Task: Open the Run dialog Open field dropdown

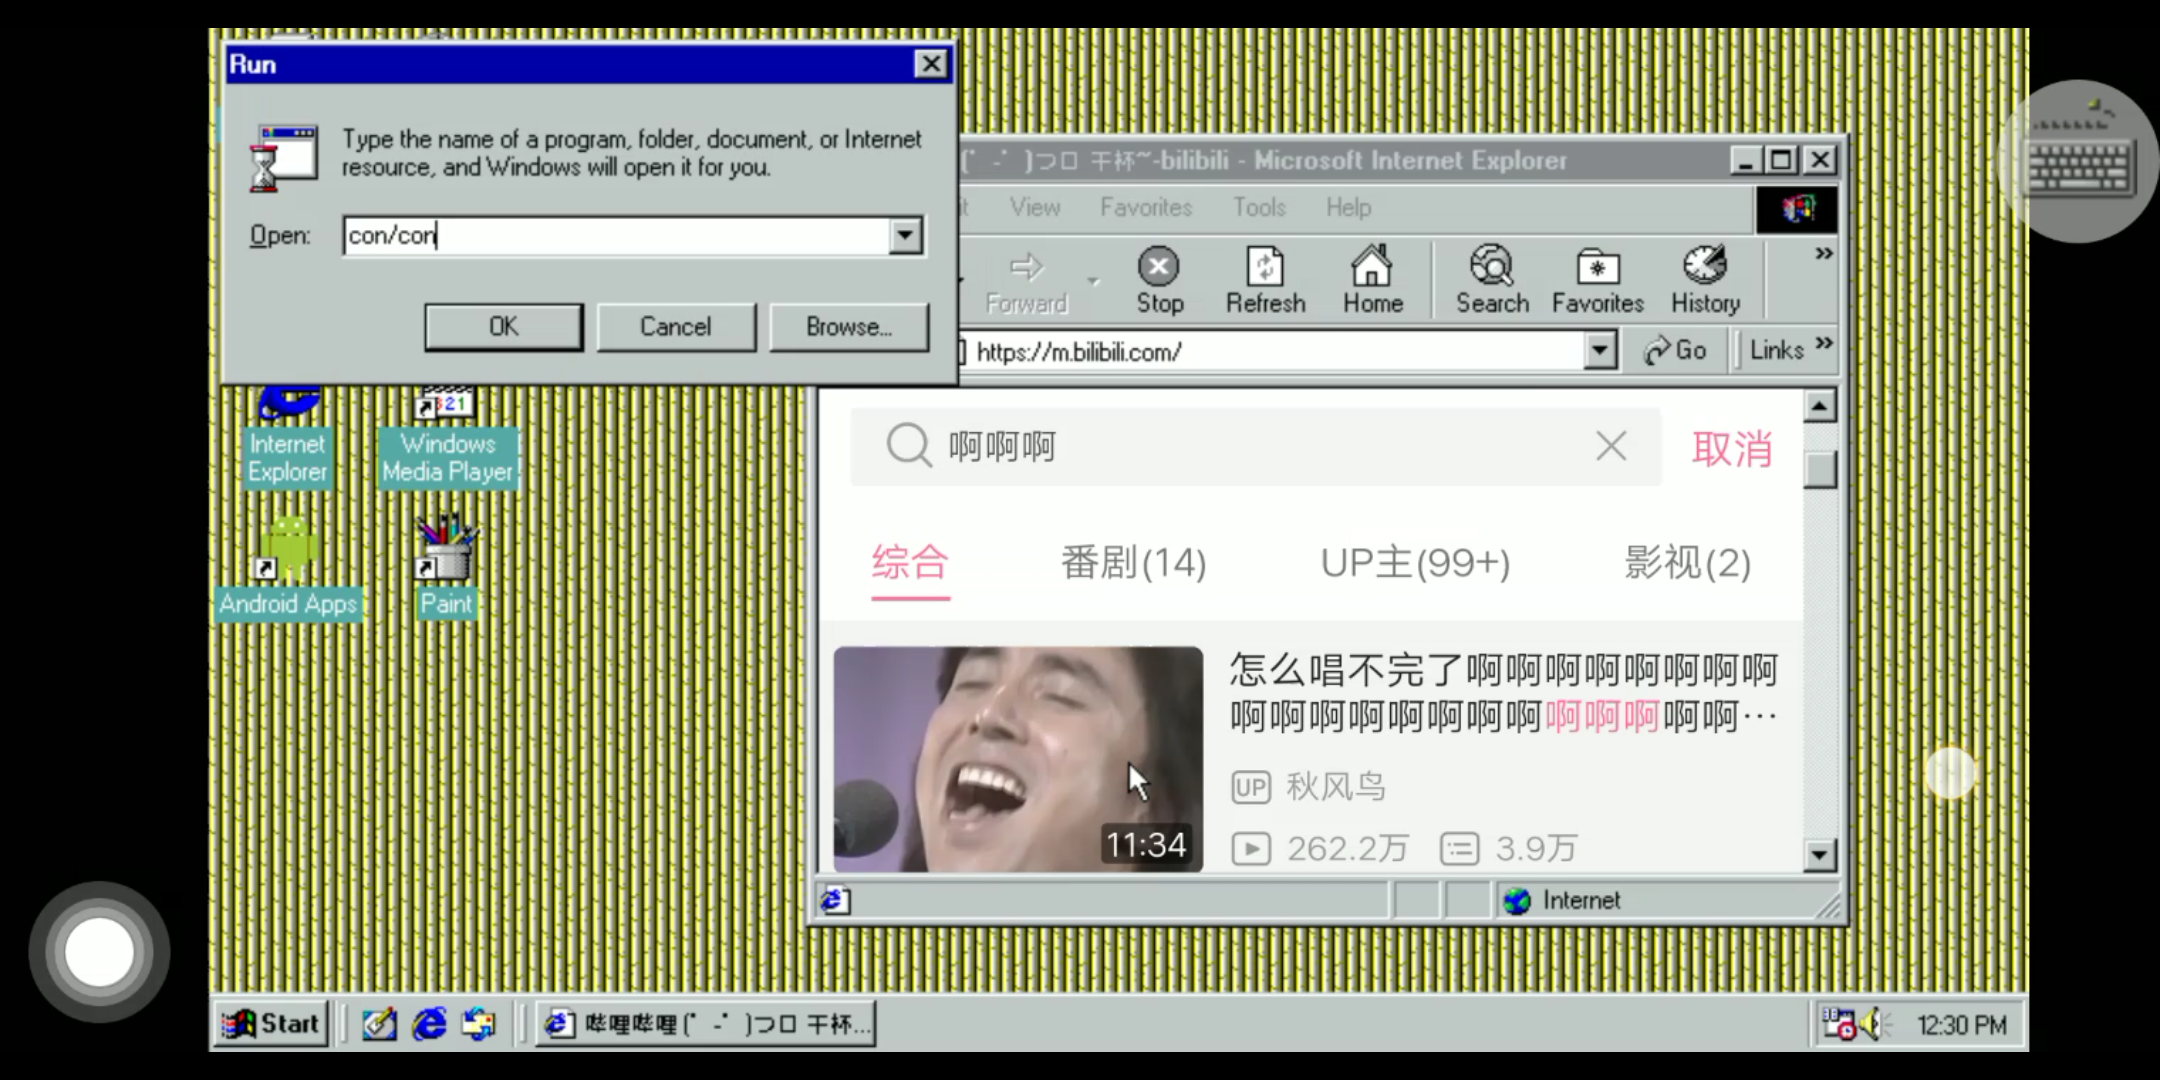Action: coord(905,236)
